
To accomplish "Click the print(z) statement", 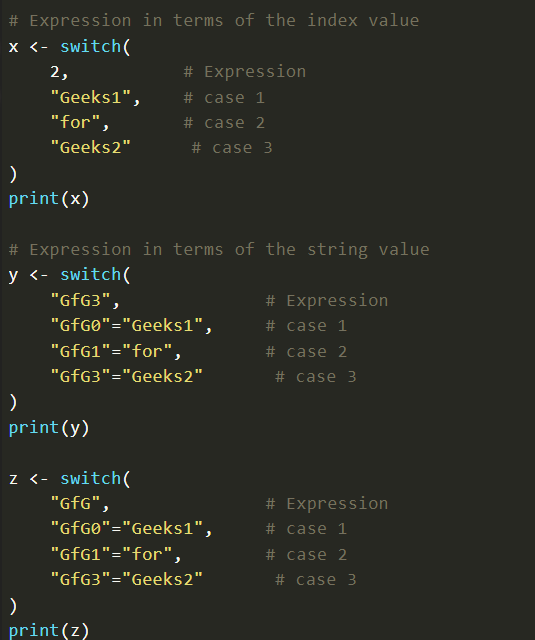I will point(49,631).
